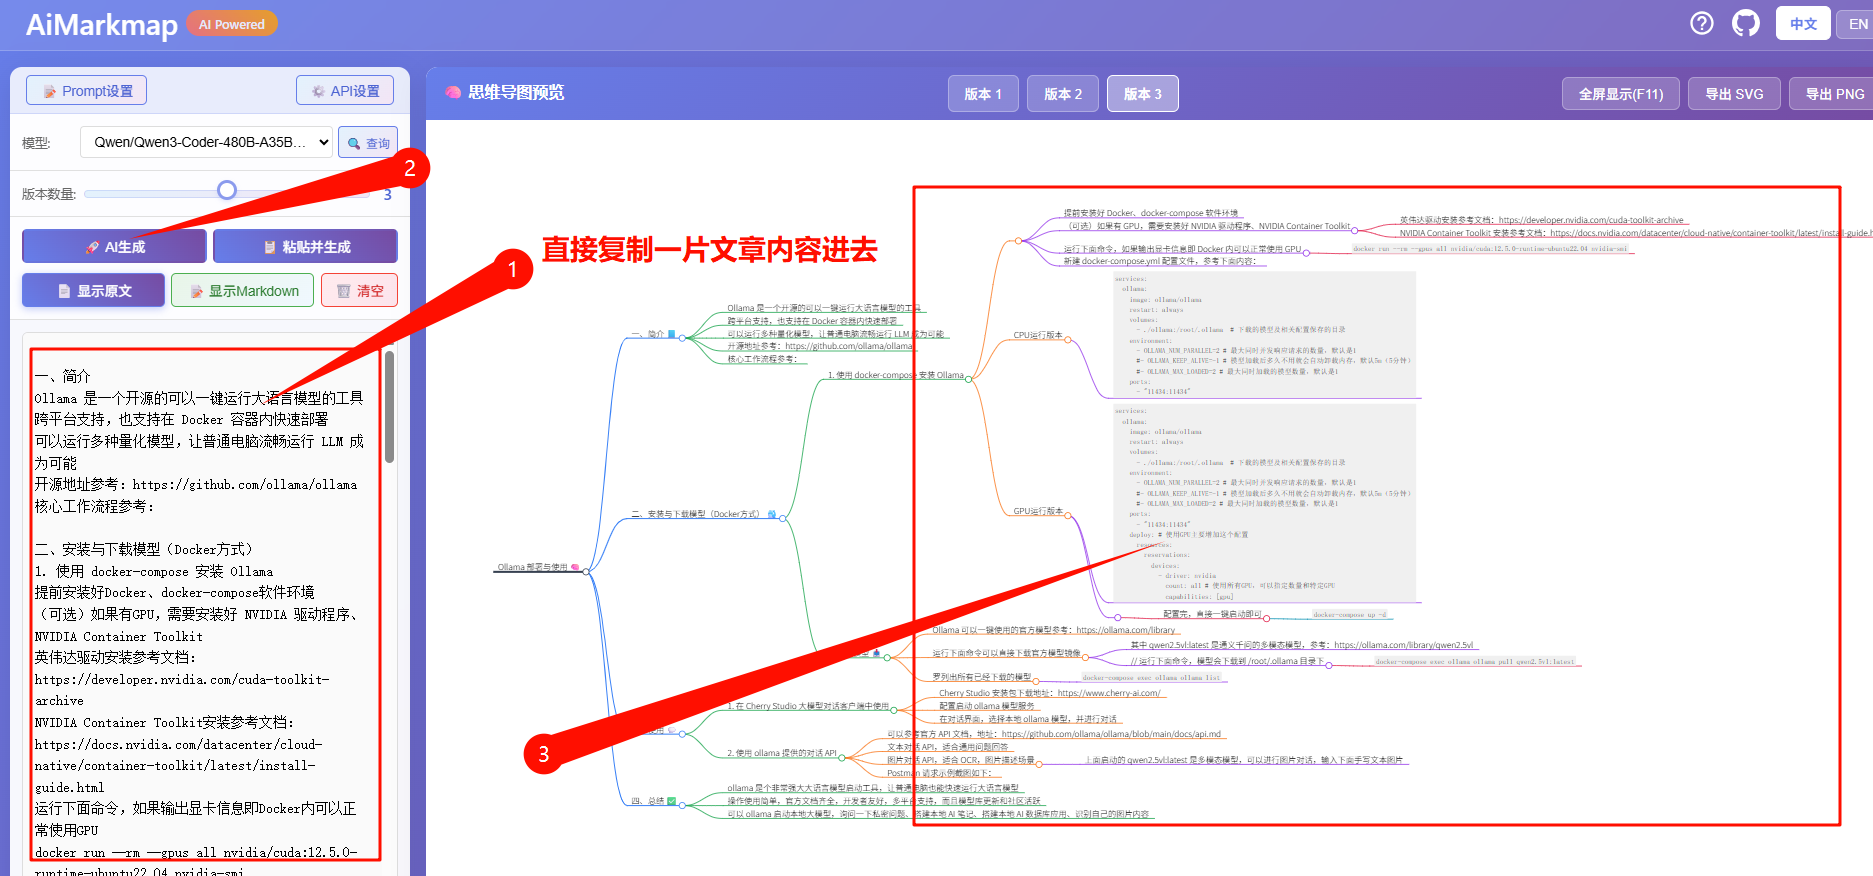Open the help question-mark icon

tap(1702, 23)
